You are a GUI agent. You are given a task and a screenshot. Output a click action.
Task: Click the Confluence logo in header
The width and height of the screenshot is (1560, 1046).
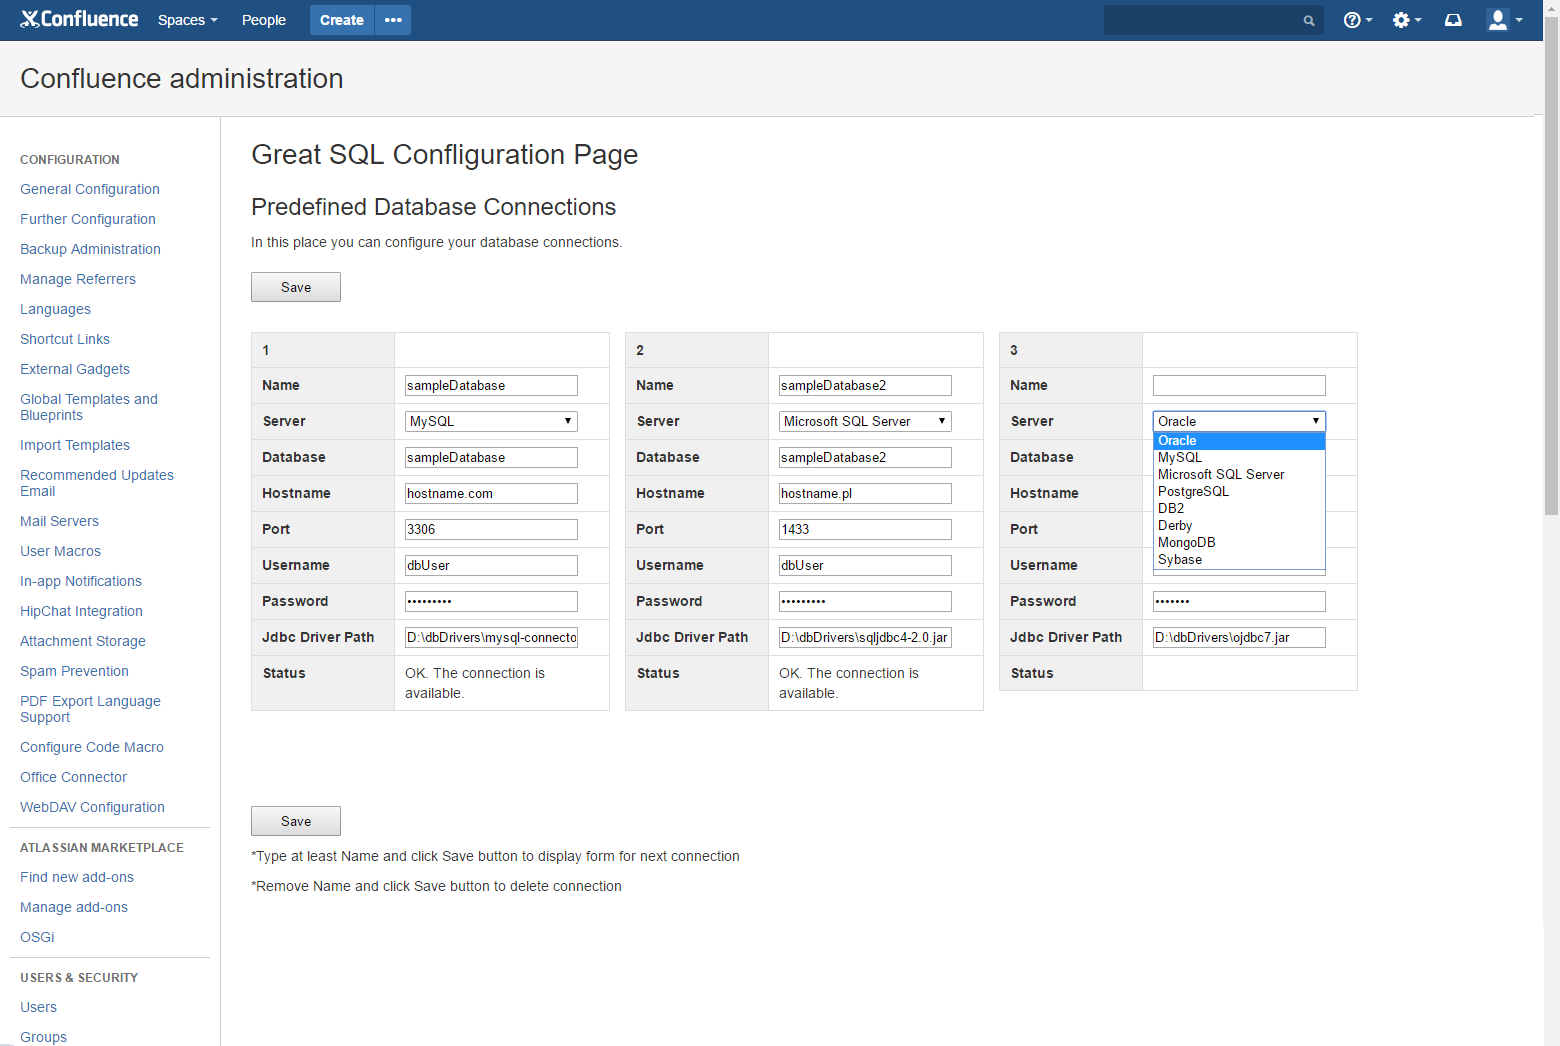[x=79, y=19]
